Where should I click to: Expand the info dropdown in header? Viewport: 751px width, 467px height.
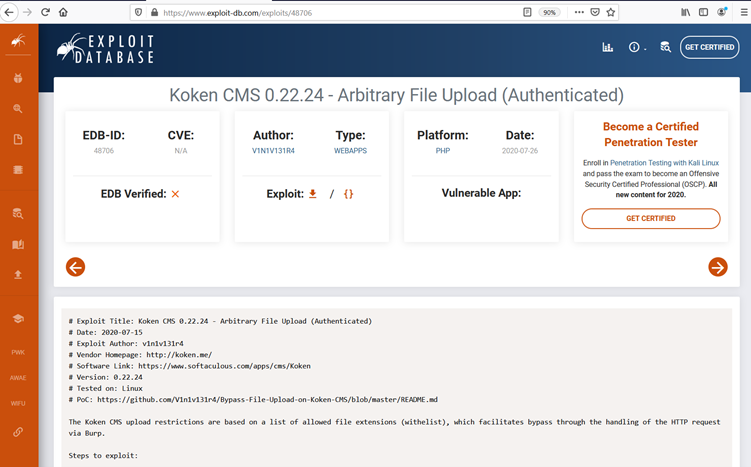[x=636, y=47]
